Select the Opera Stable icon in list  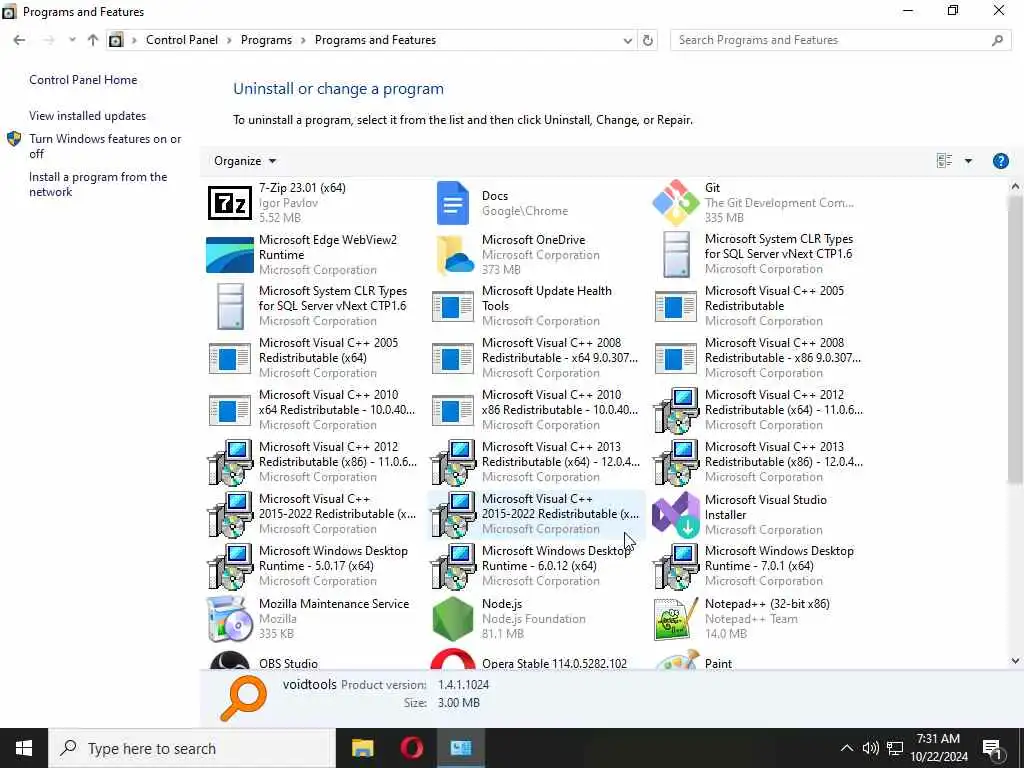[453, 659]
